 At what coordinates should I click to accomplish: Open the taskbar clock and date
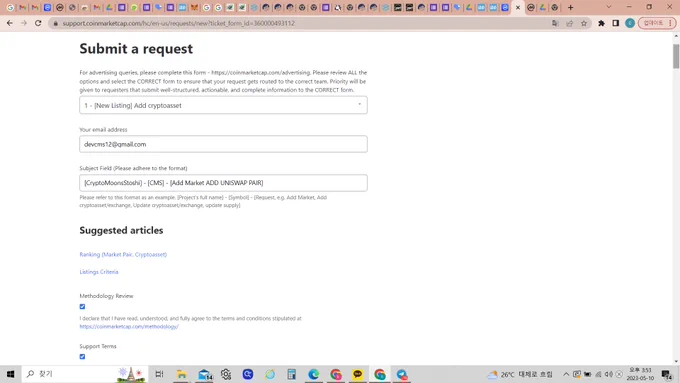click(640, 374)
